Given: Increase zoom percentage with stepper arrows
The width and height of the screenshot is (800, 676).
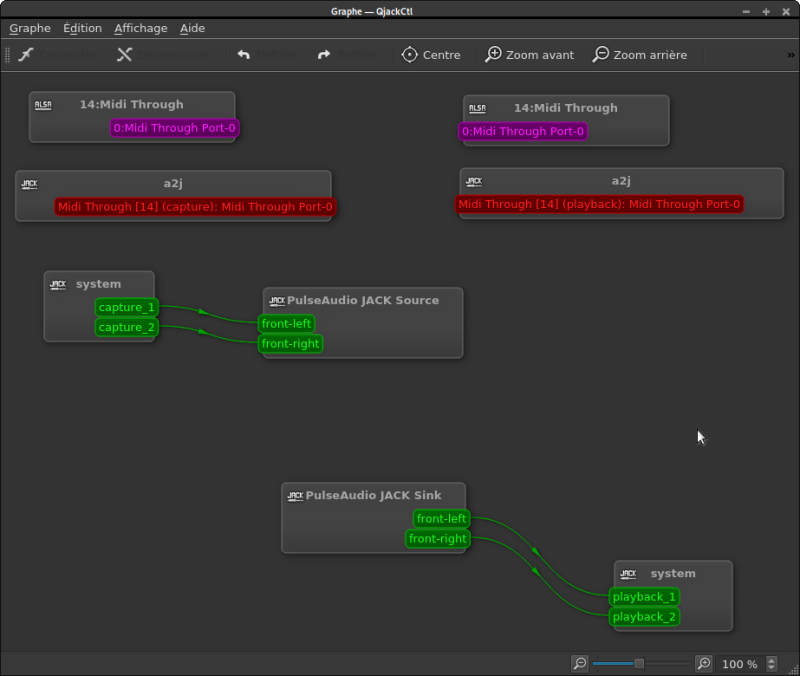Looking at the screenshot, I should pyautogui.click(x=771, y=660).
